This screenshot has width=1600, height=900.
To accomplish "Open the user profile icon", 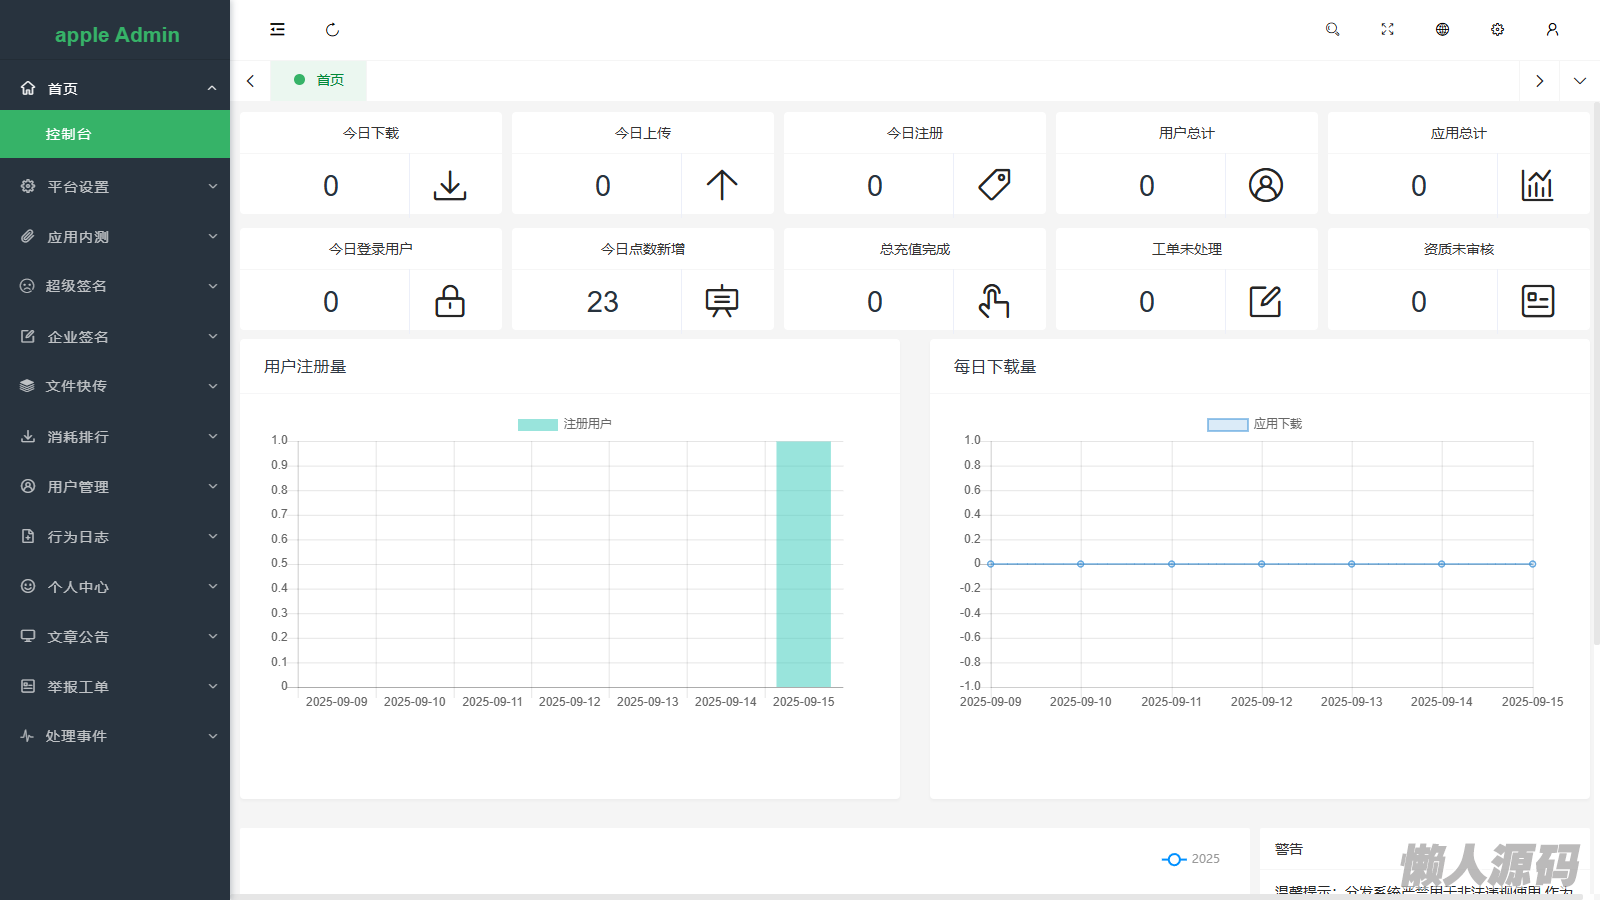I will 1552,30.
